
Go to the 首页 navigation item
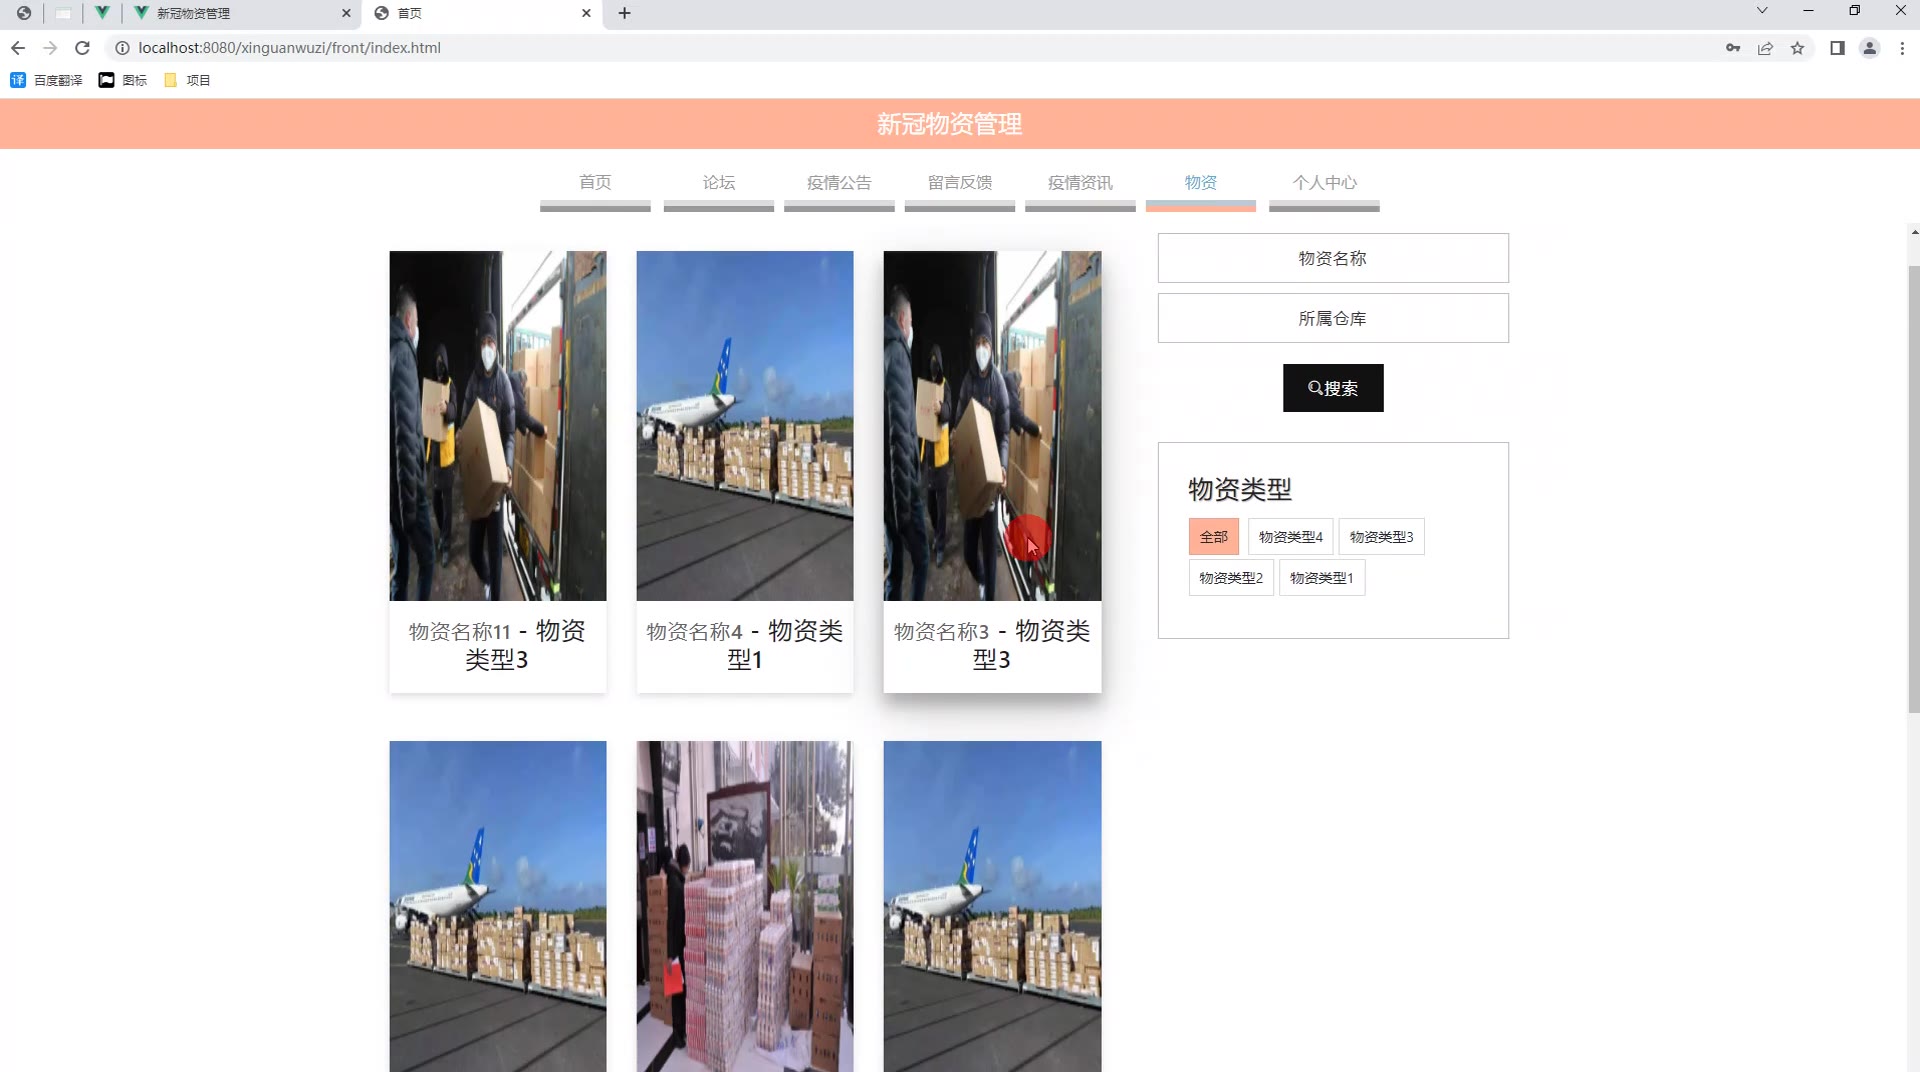(595, 183)
